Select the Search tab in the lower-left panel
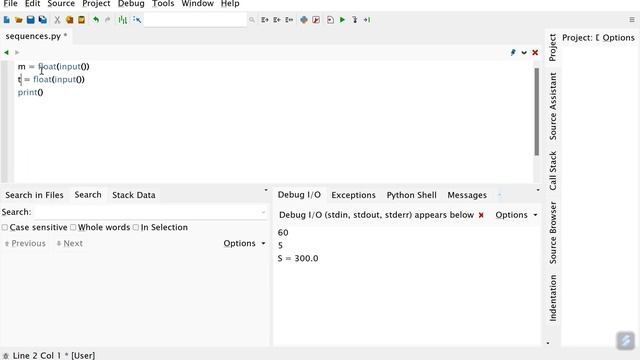Viewport: 640px width, 360px height. pos(88,195)
